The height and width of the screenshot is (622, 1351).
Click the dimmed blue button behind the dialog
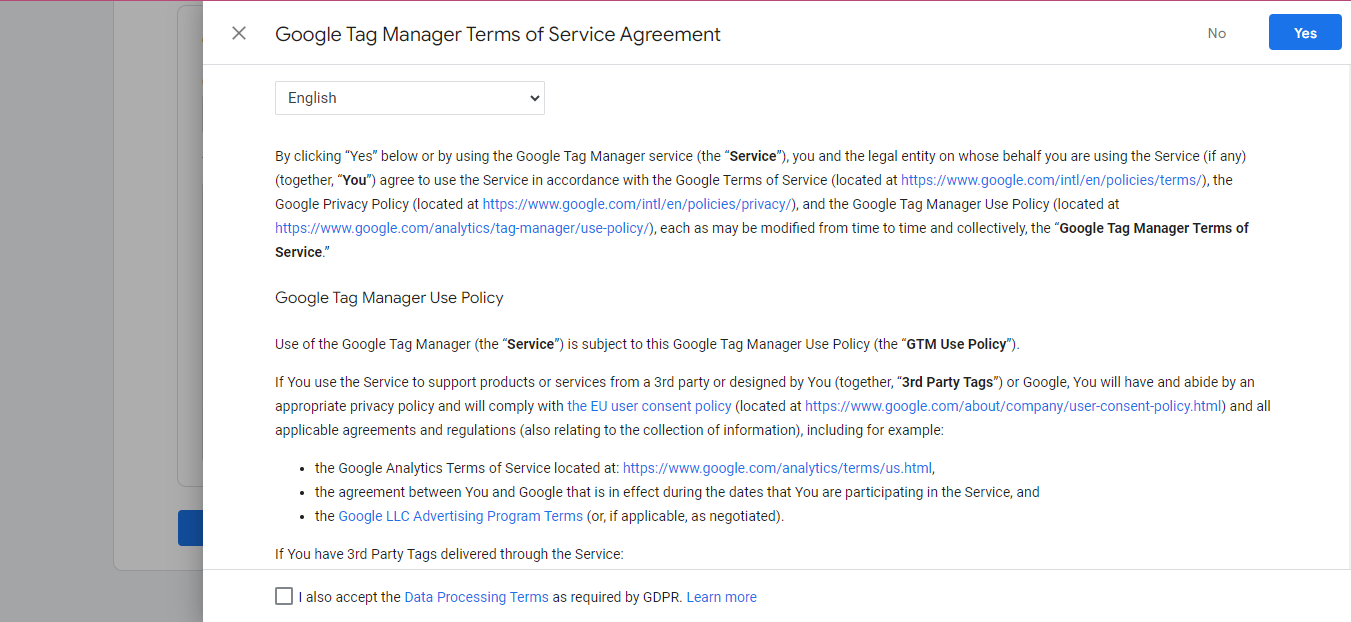click(190, 528)
